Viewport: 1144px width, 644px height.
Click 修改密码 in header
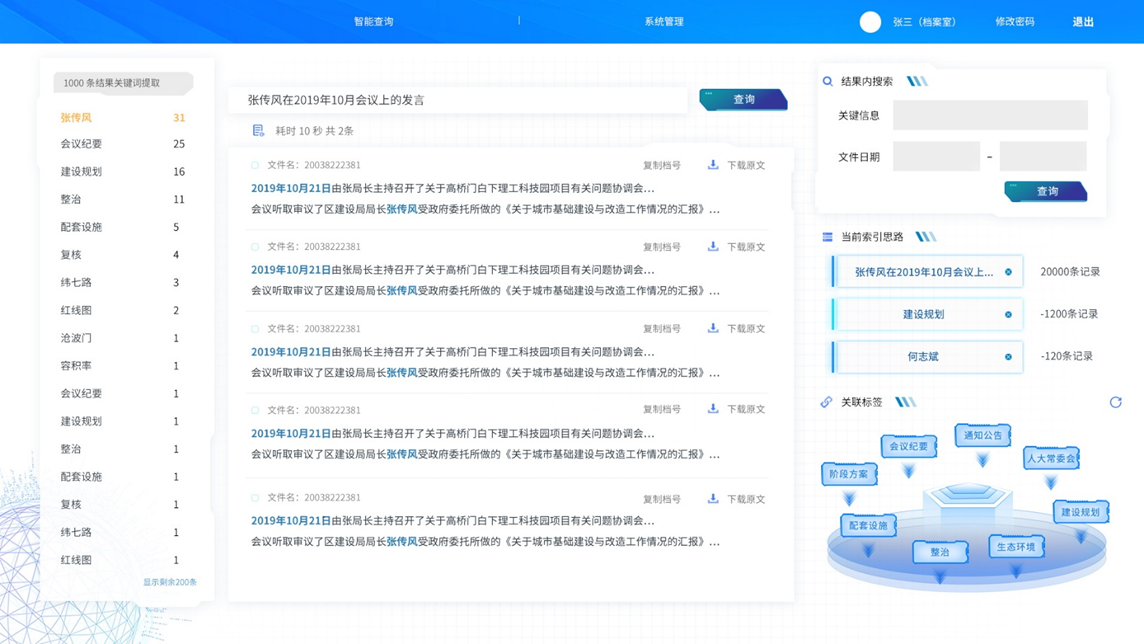[x=1015, y=22]
